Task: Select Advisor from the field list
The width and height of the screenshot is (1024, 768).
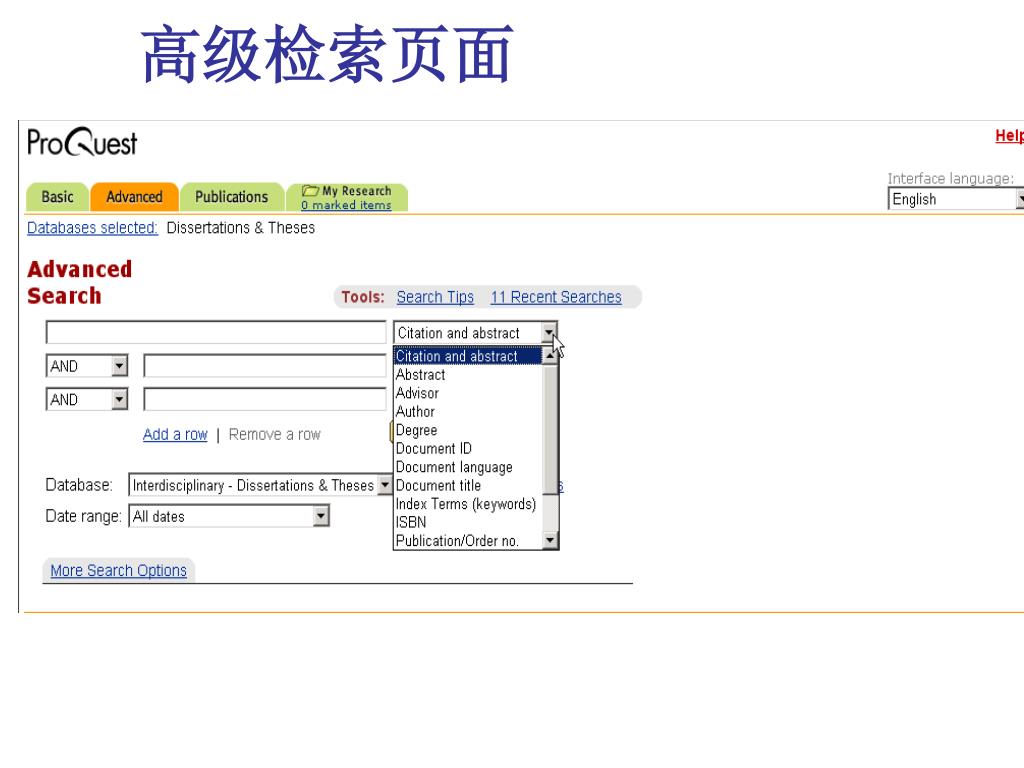Action: [x=468, y=393]
